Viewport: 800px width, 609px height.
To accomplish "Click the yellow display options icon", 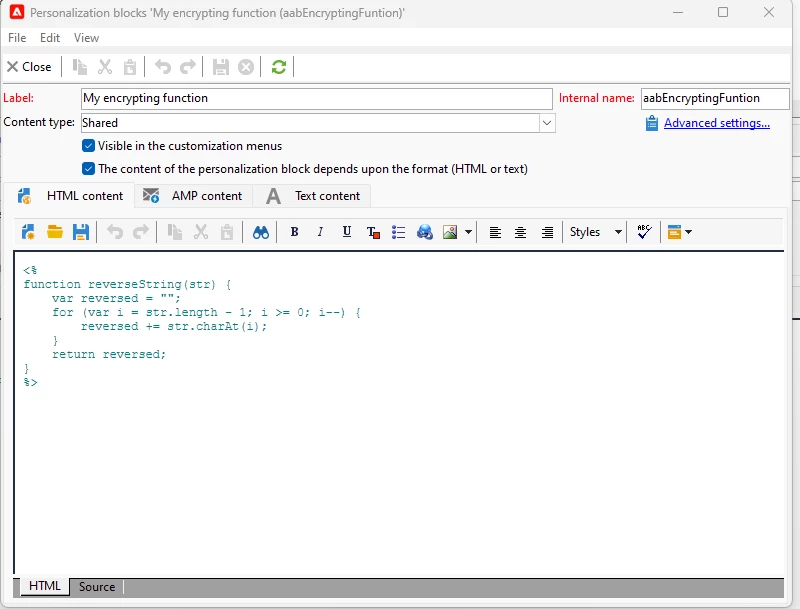I will coord(674,232).
